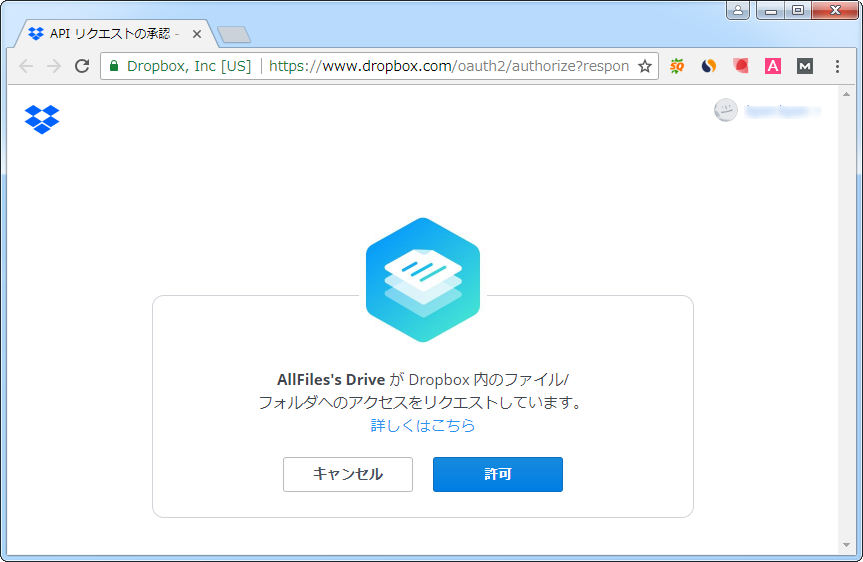
Task: Click the scrollbar up arrow
Action: click(x=846, y=95)
